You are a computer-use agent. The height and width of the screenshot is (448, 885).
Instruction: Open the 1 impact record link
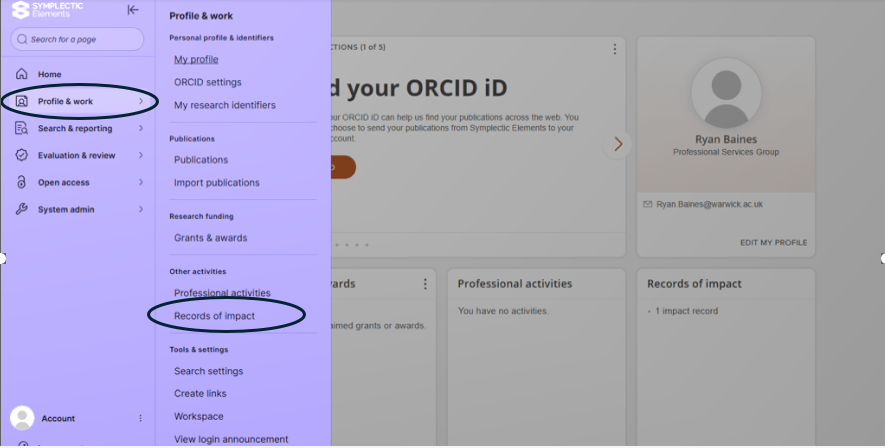pyautogui.click(x=686, y=311)
